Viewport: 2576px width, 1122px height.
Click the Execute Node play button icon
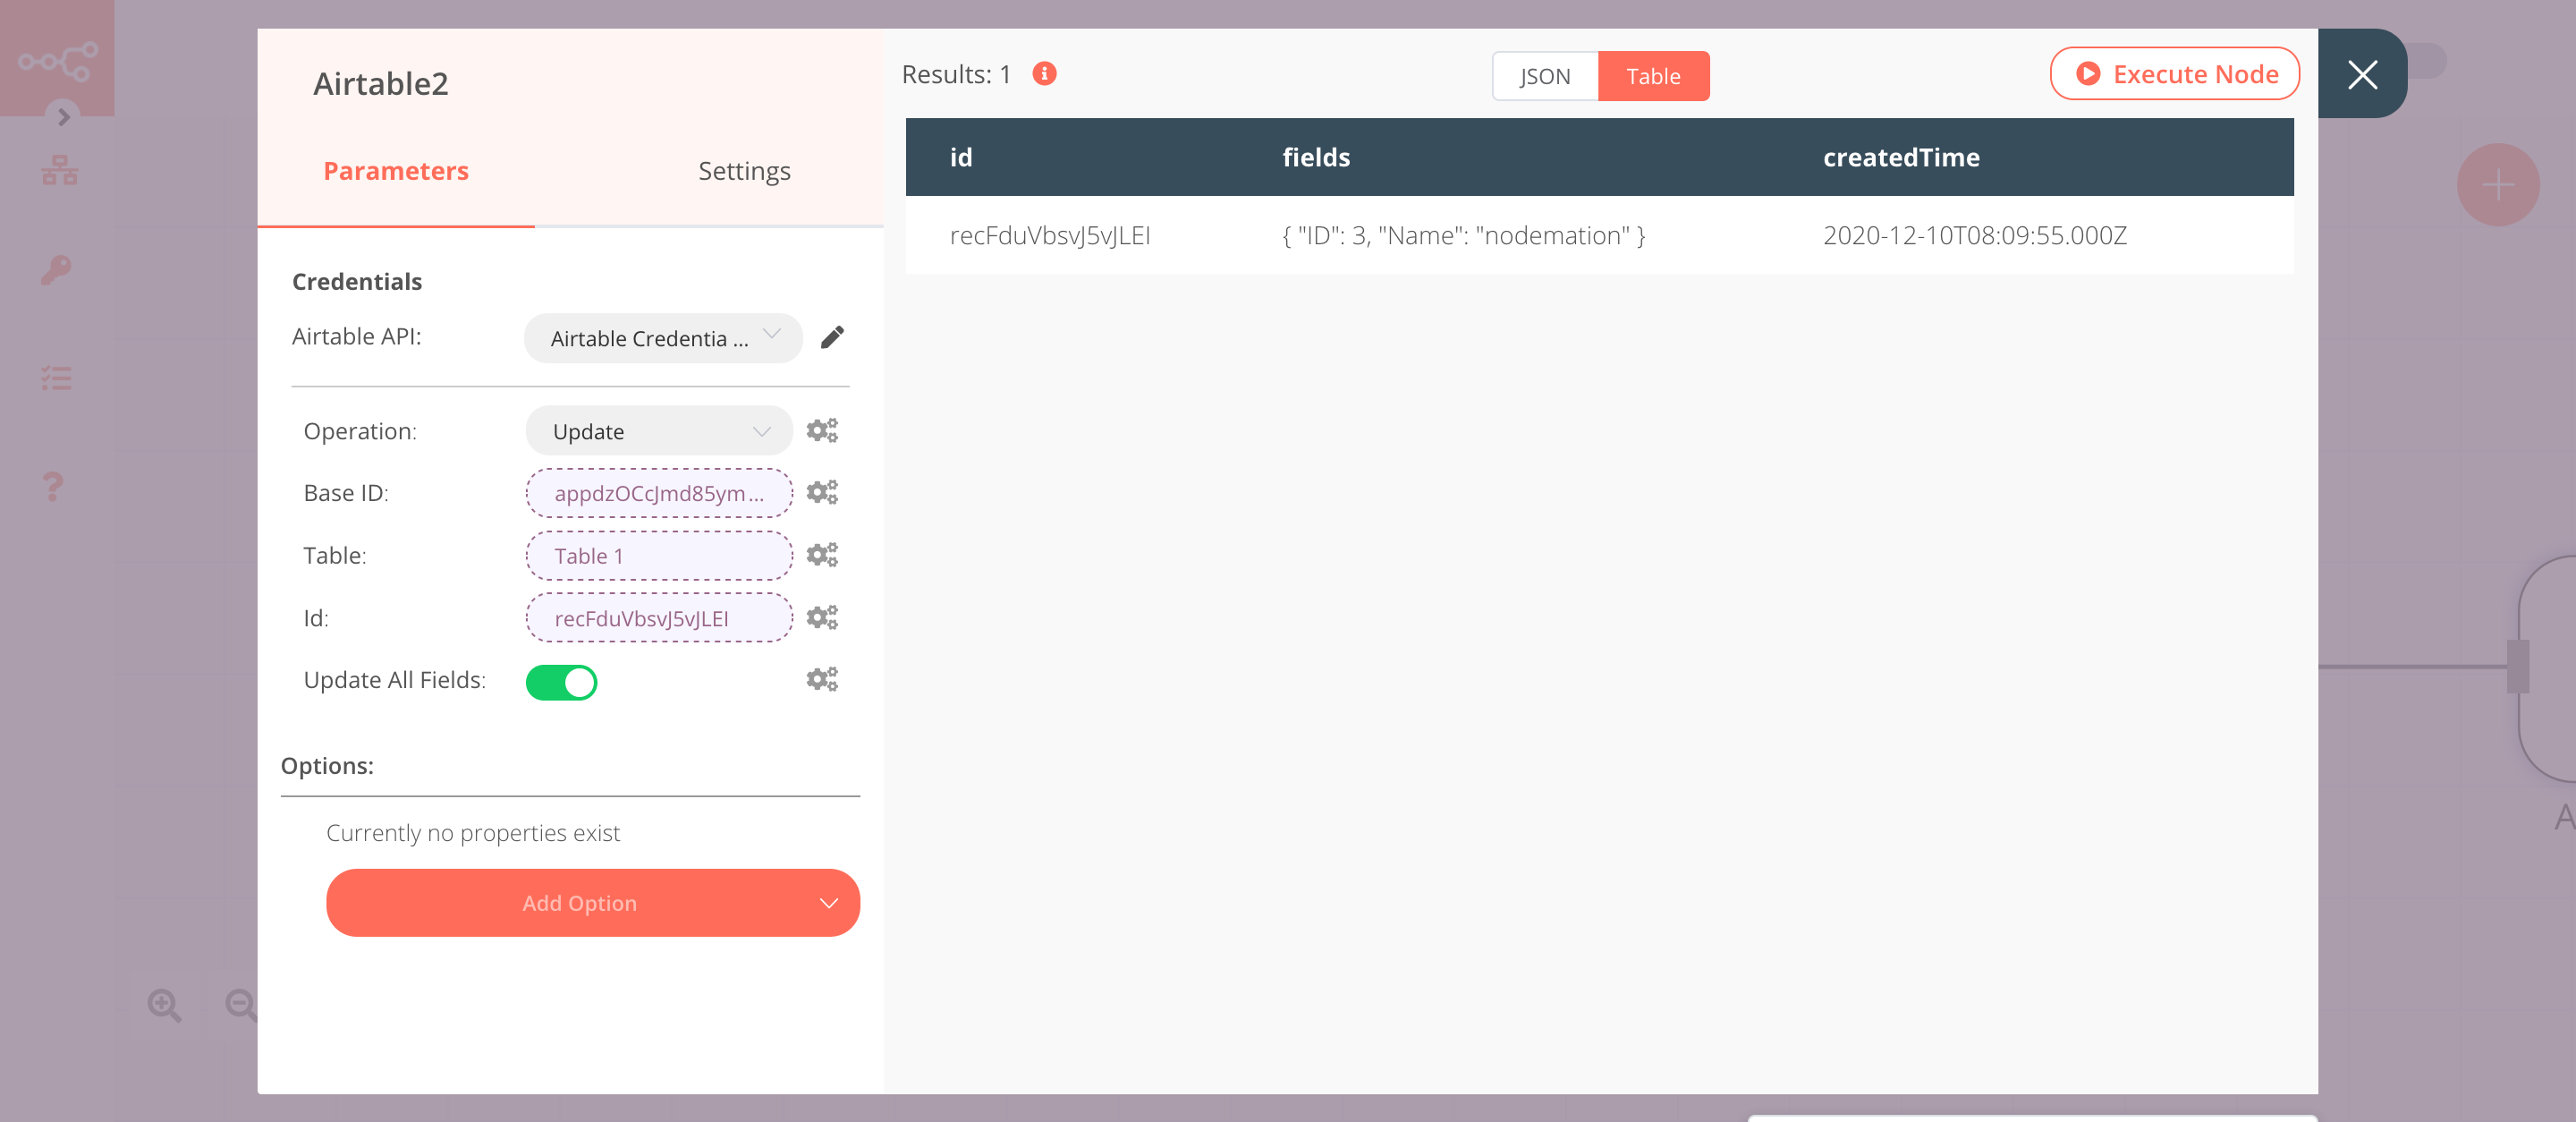(2088, 72)
